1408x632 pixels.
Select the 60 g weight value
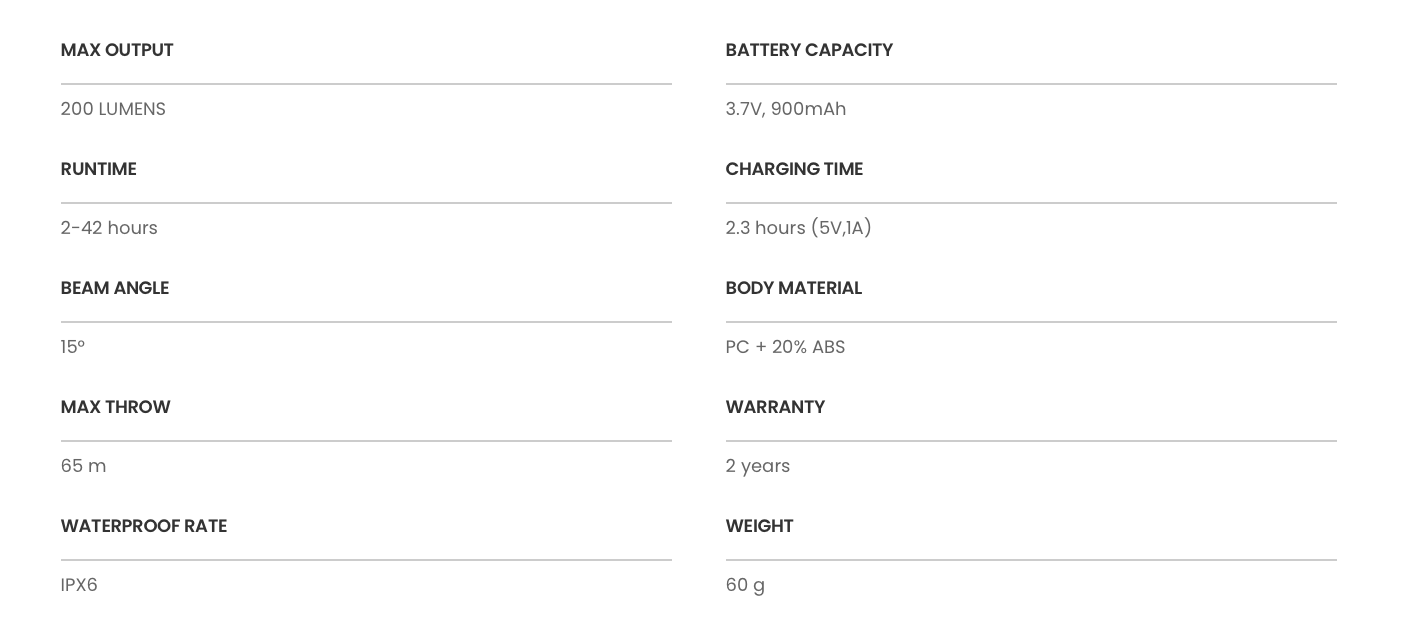[x=745, y=585]
